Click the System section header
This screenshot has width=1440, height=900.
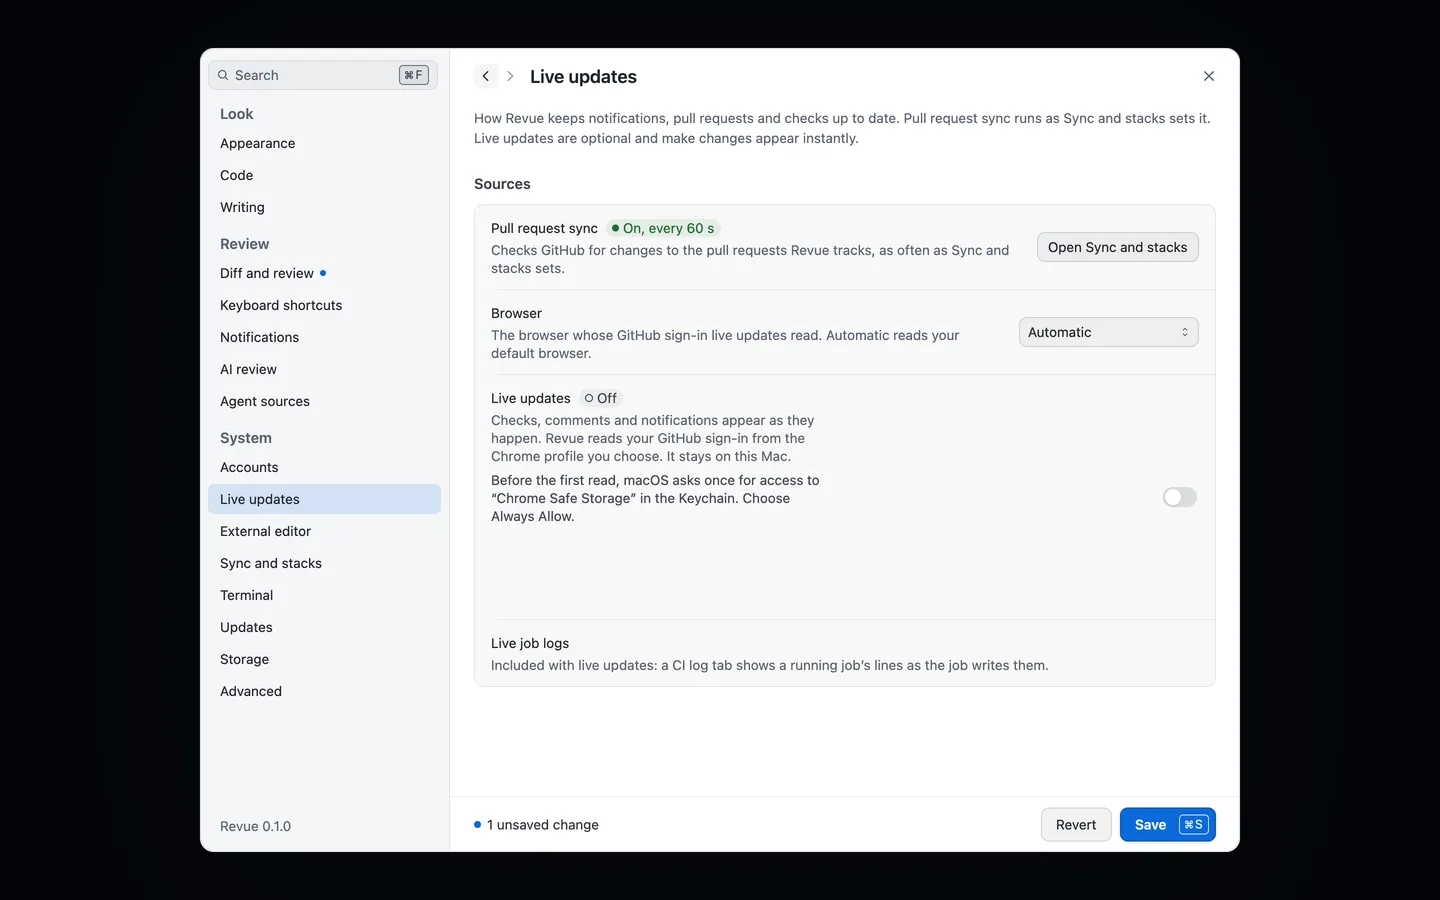click(246, 438)
